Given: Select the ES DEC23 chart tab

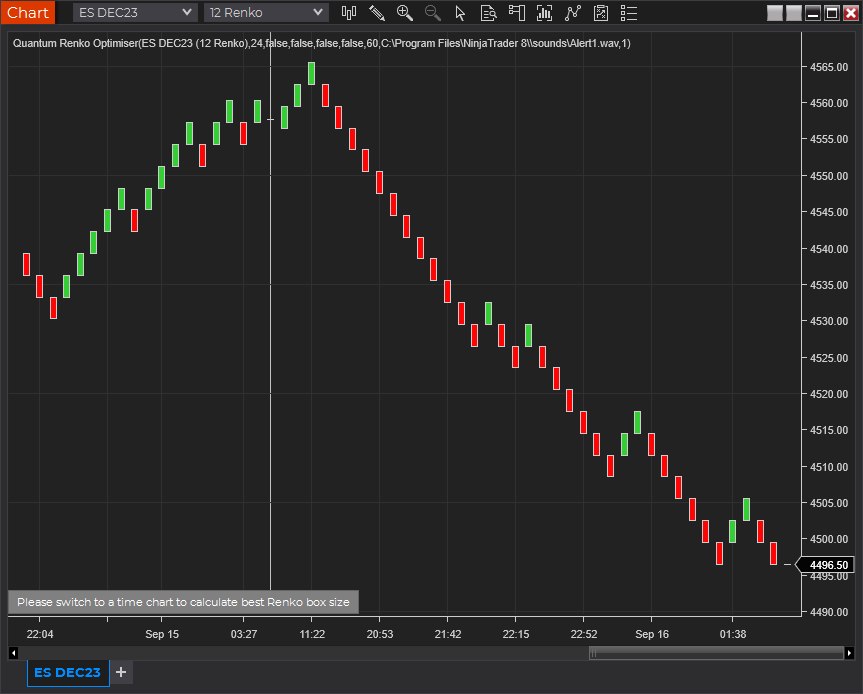Looking at the screenshot, I should tap(68, 673).
